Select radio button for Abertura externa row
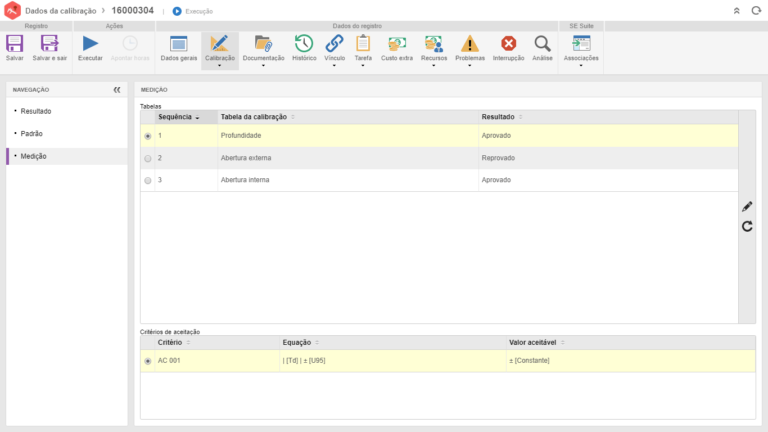Viewport: 768px width, 432px height. click(148, 158)
